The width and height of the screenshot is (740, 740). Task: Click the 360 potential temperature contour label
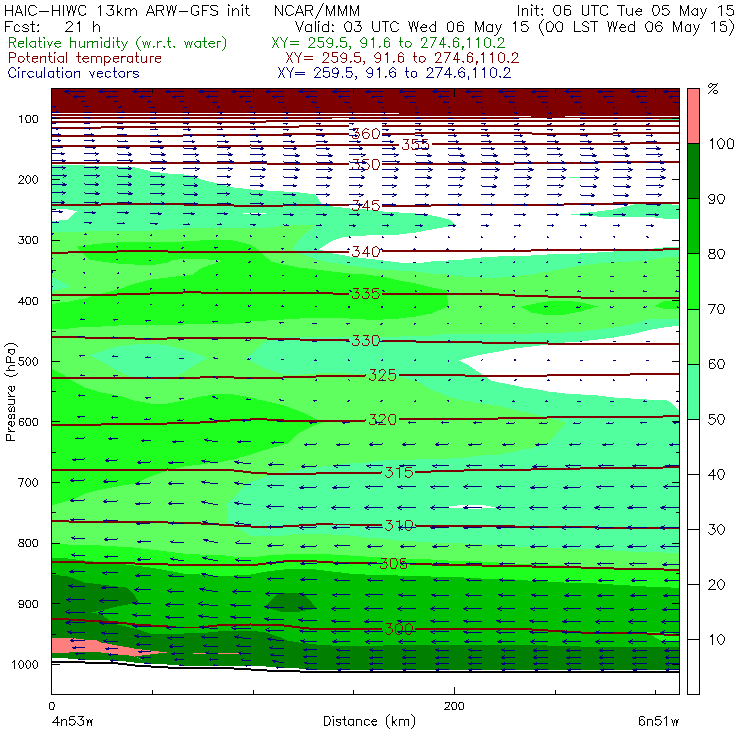tap(366, 134)
